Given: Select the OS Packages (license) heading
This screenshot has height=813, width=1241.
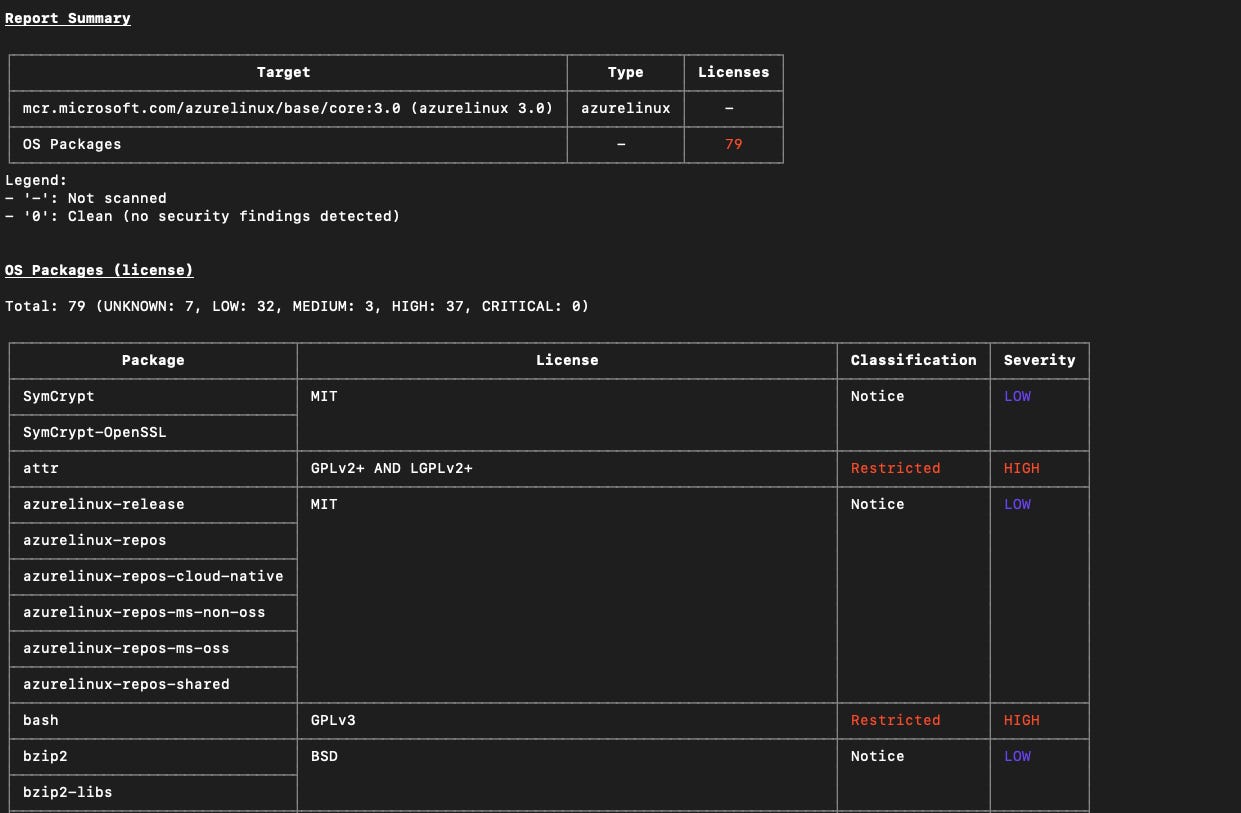Looking at the screenshot, I should 99,270.
